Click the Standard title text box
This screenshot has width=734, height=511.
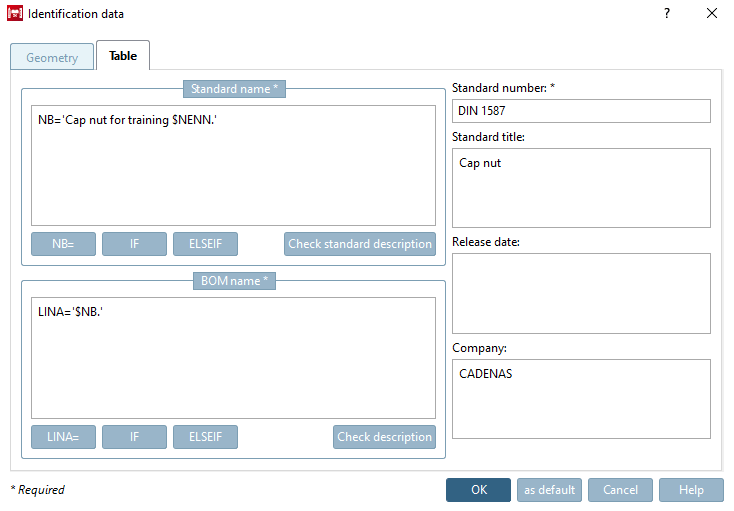tap(581, 188)
